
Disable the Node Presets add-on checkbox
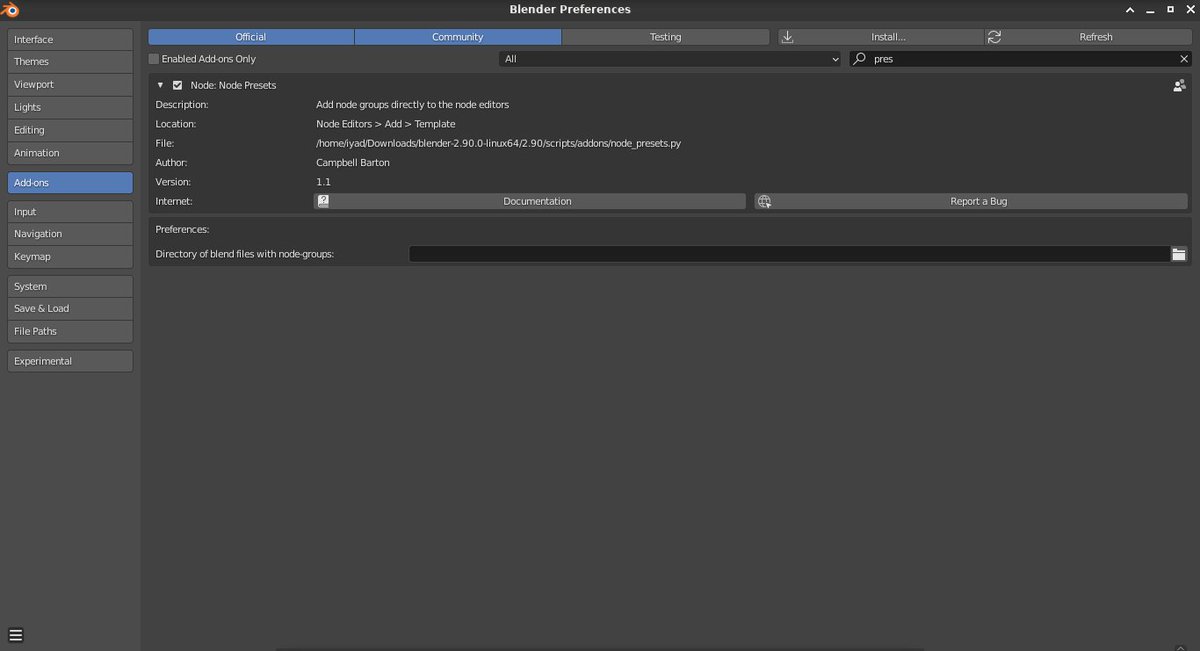[177, 86]
